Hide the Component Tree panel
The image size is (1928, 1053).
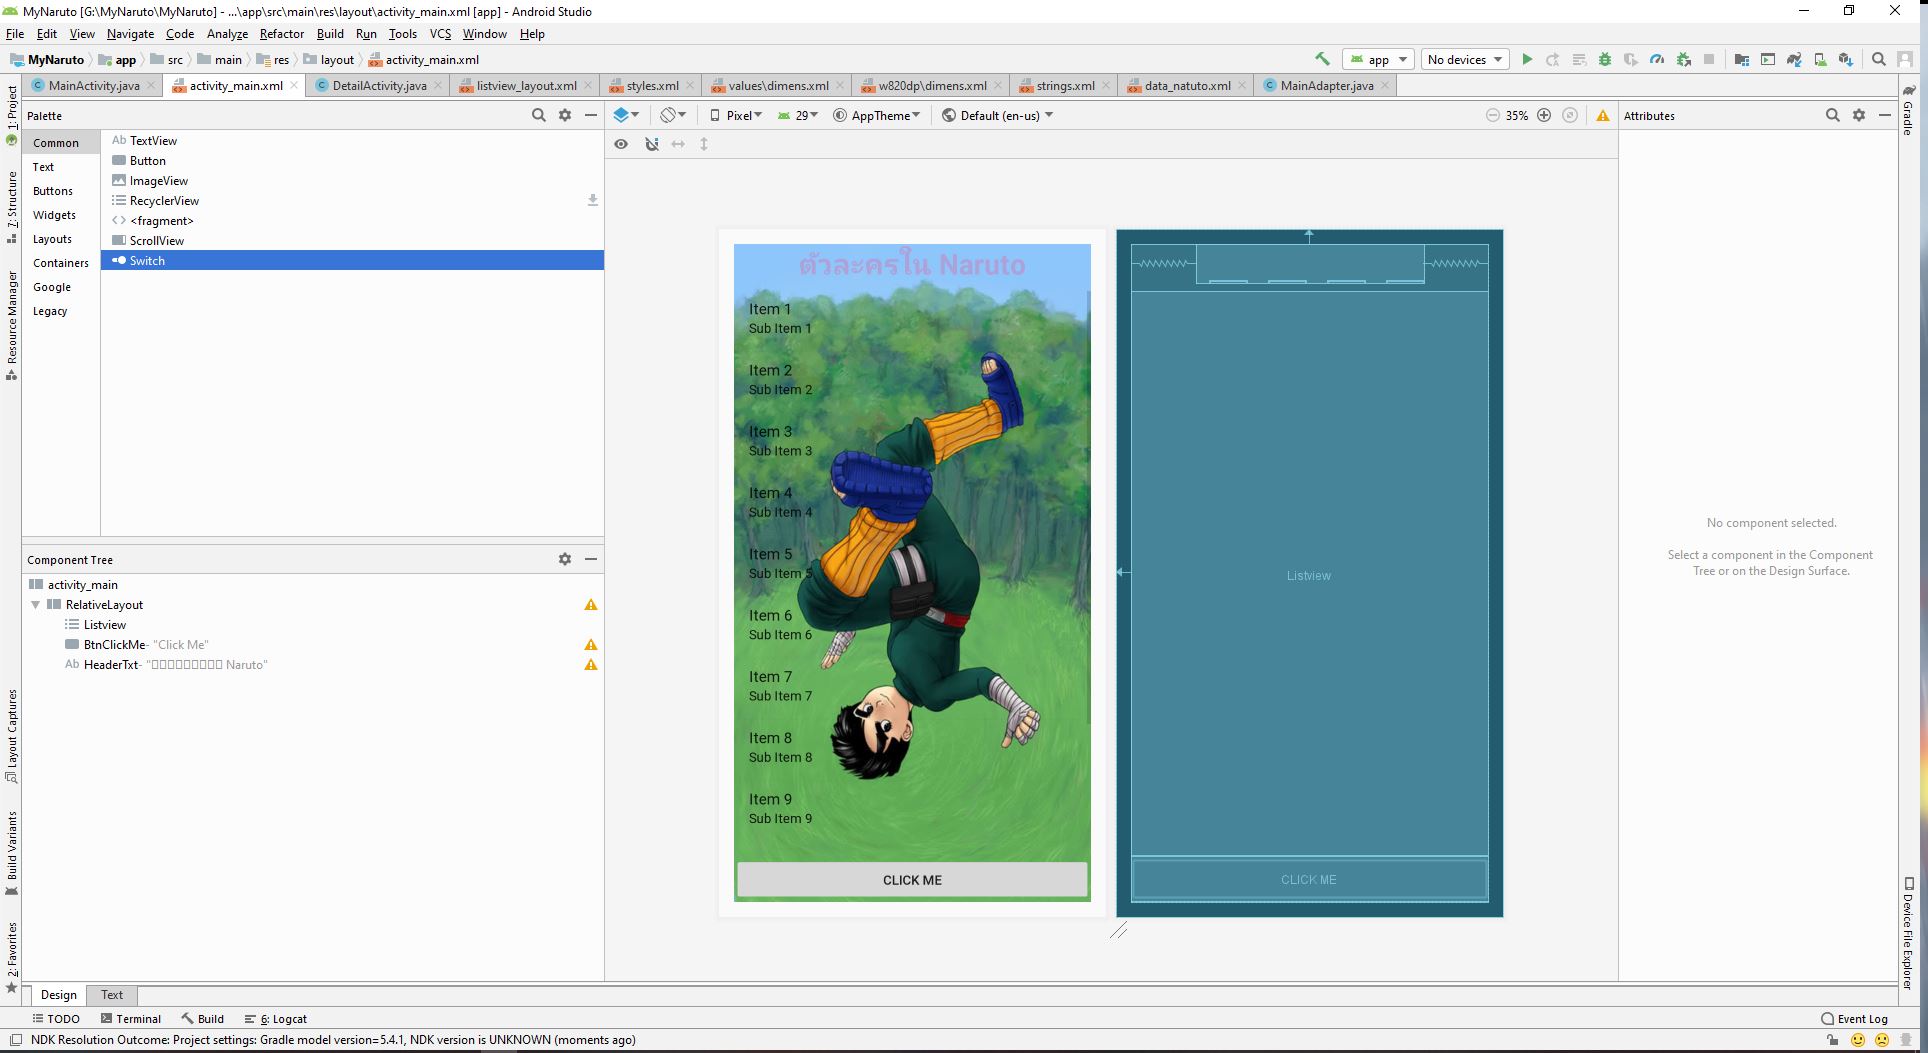pyautogui.click(x=591, y=559)
